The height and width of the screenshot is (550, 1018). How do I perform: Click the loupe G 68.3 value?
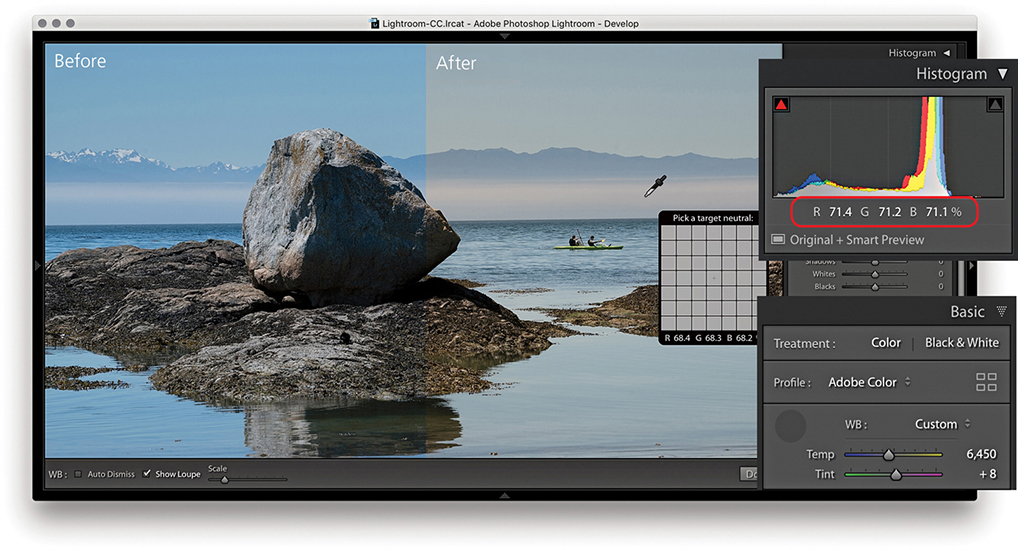pos(708,338)
